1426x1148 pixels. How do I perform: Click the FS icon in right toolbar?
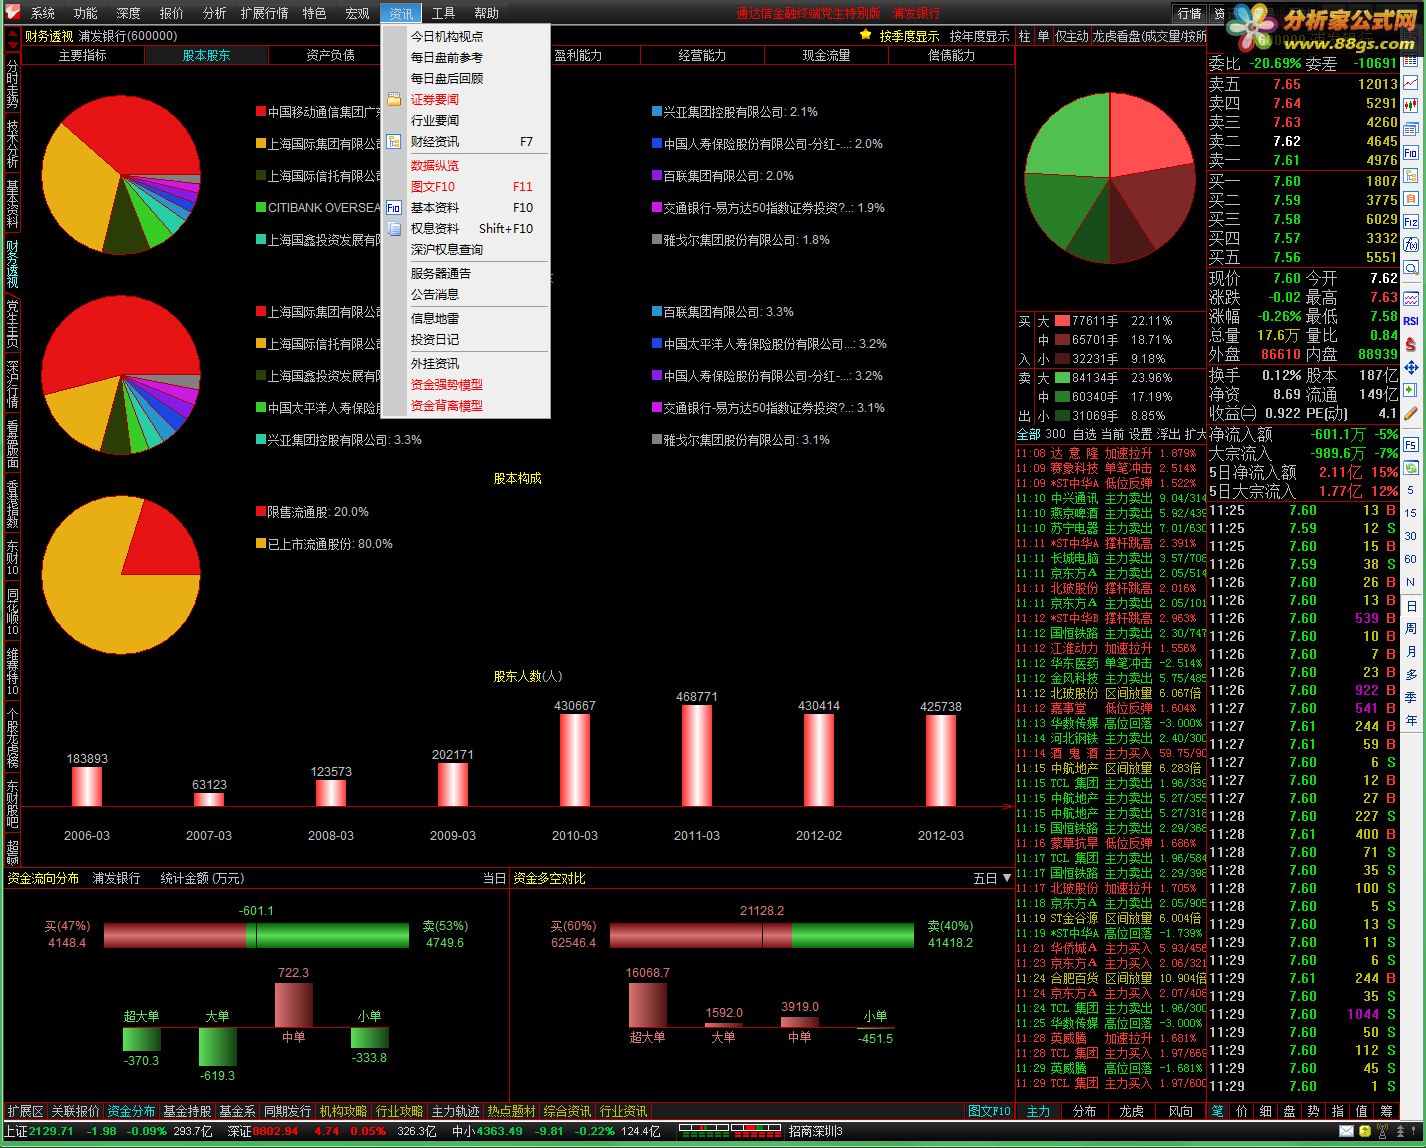[x=1411, y=445]
